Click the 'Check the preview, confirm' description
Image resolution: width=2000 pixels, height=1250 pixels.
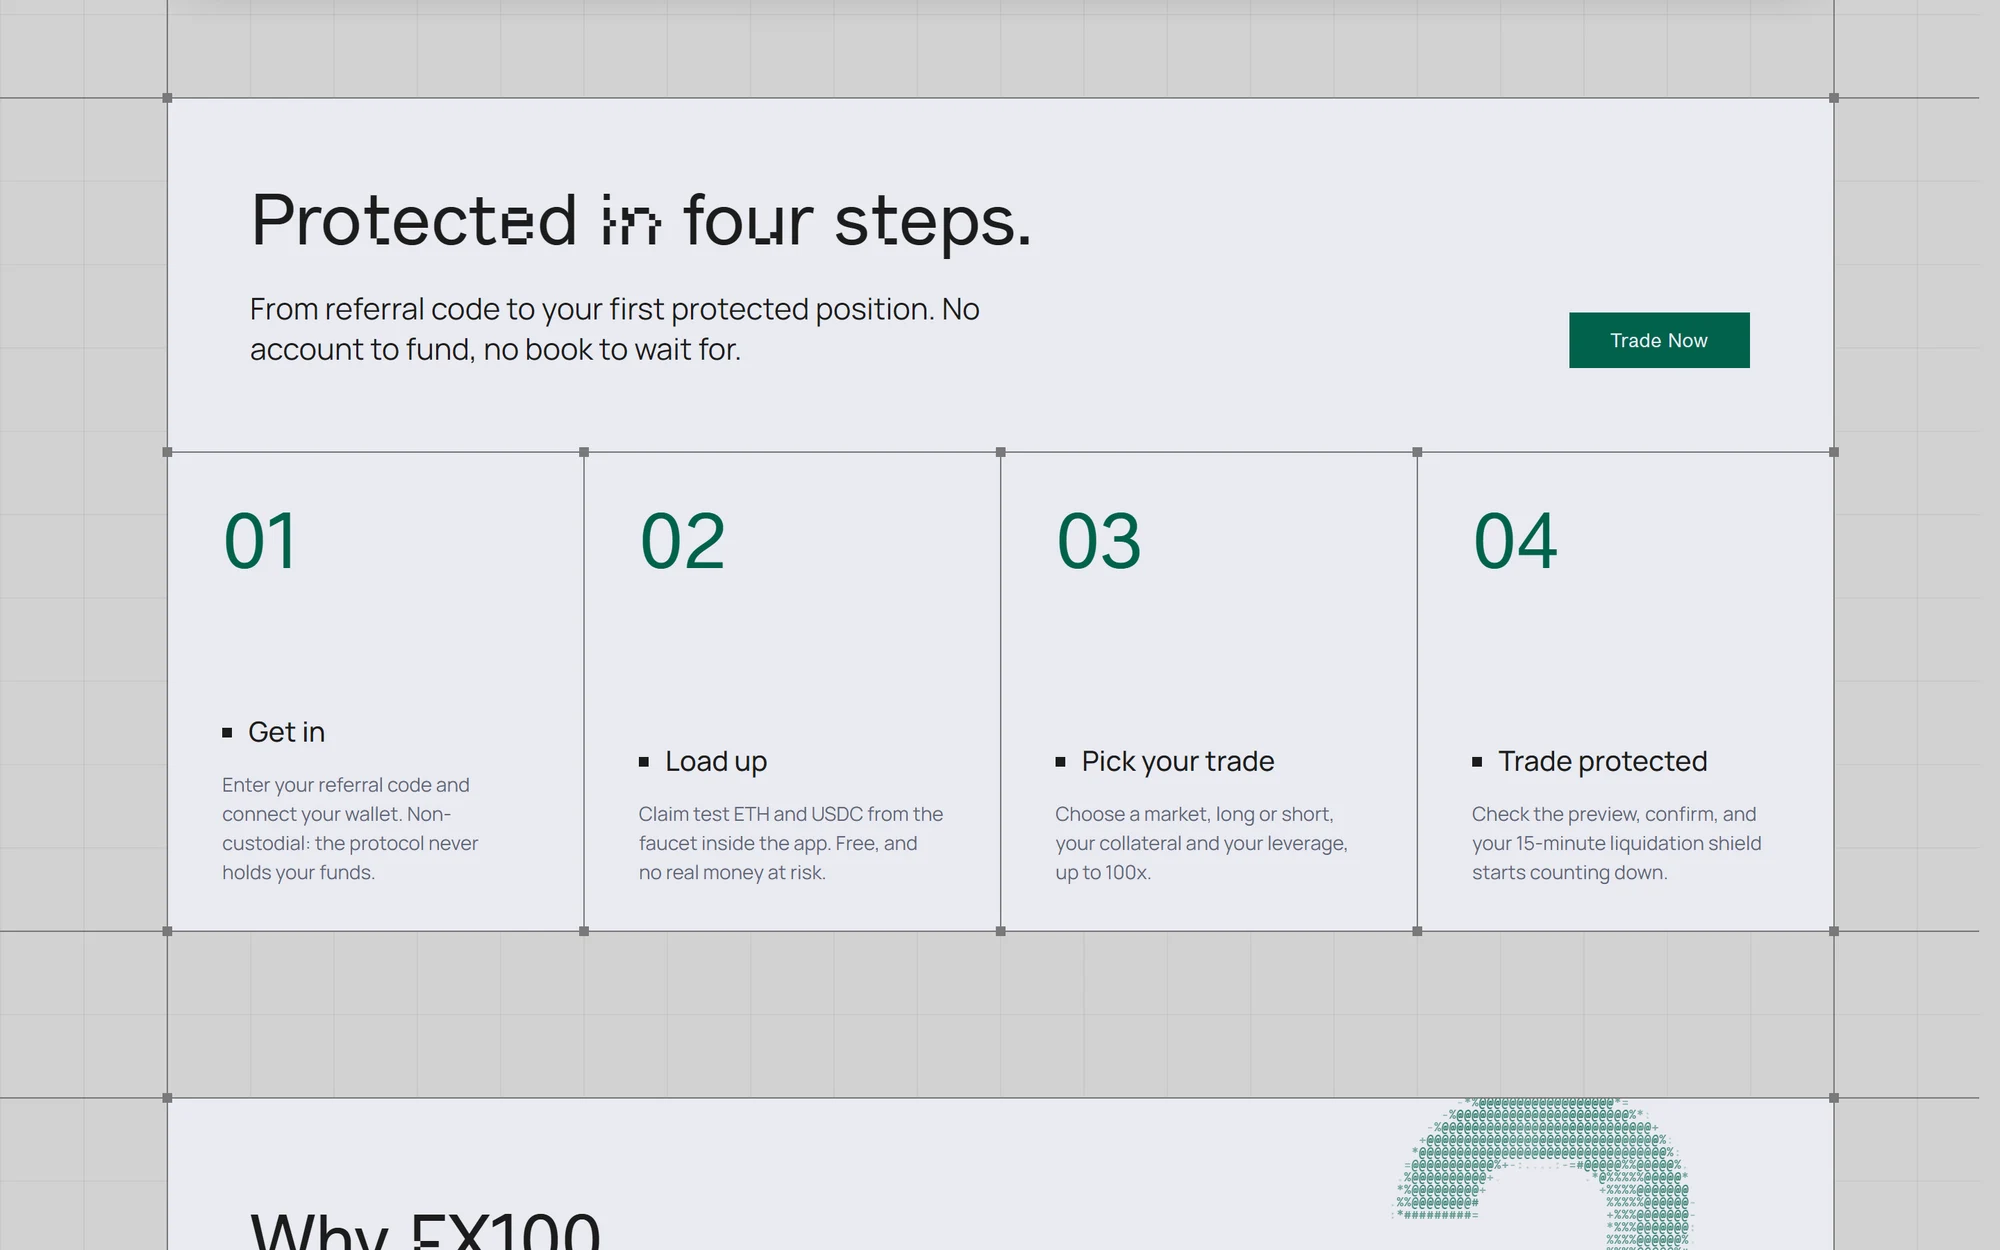pyautogui.click(x=1617, y=843)
